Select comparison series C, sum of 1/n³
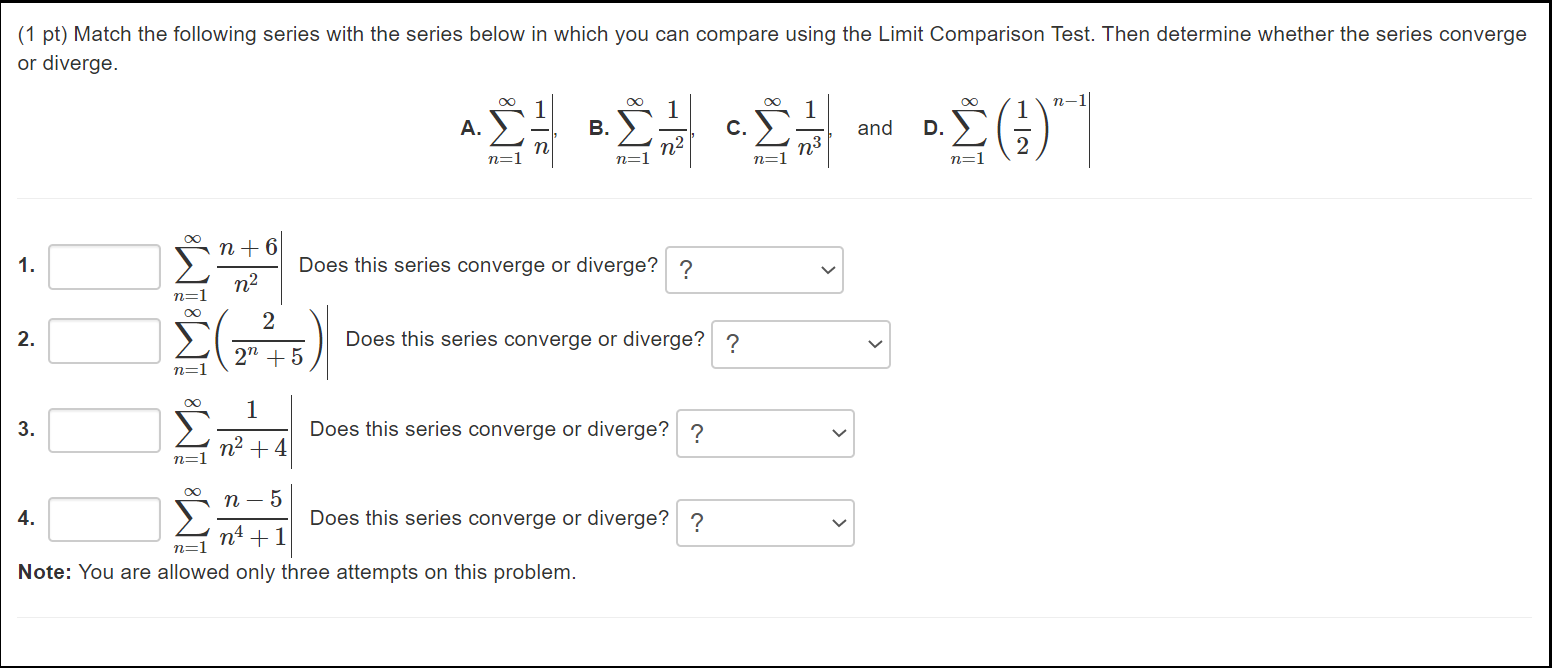Image resolution: width=1553 pixels, height=668 pixels. 778,129
